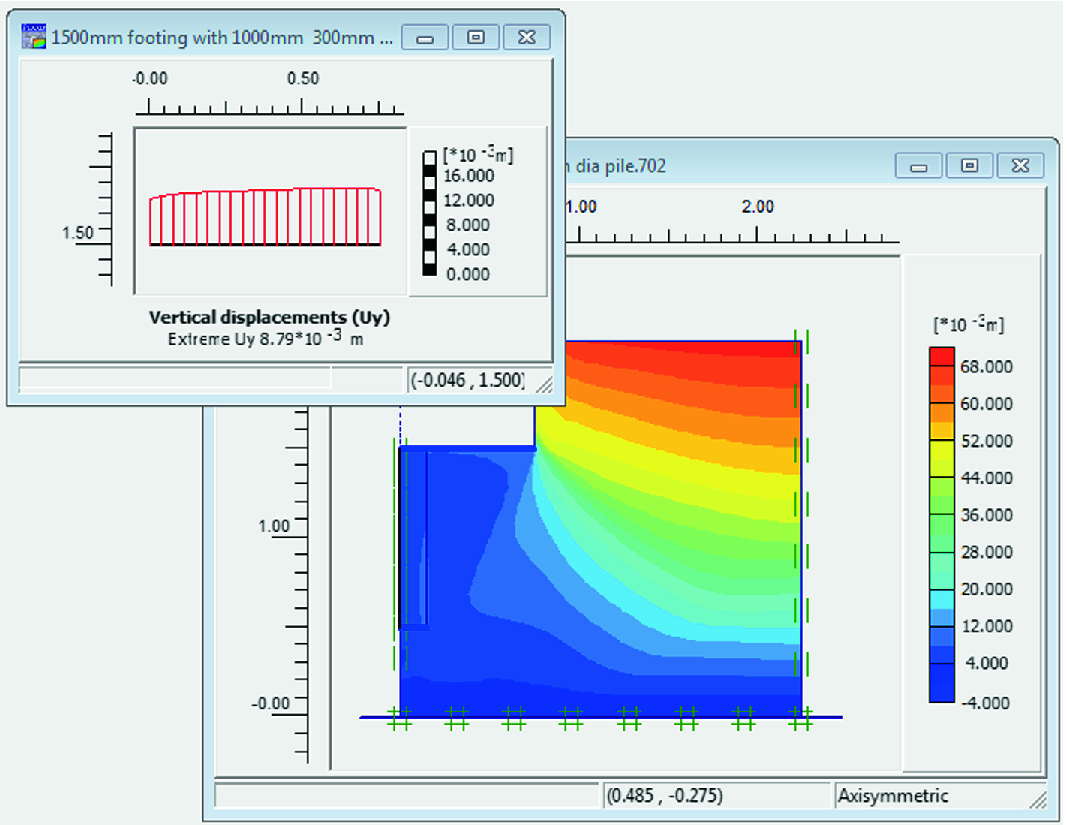Close the 1500mm footing window
Viewport: 1067px width, 825px height.
click(x=527, y=37)
